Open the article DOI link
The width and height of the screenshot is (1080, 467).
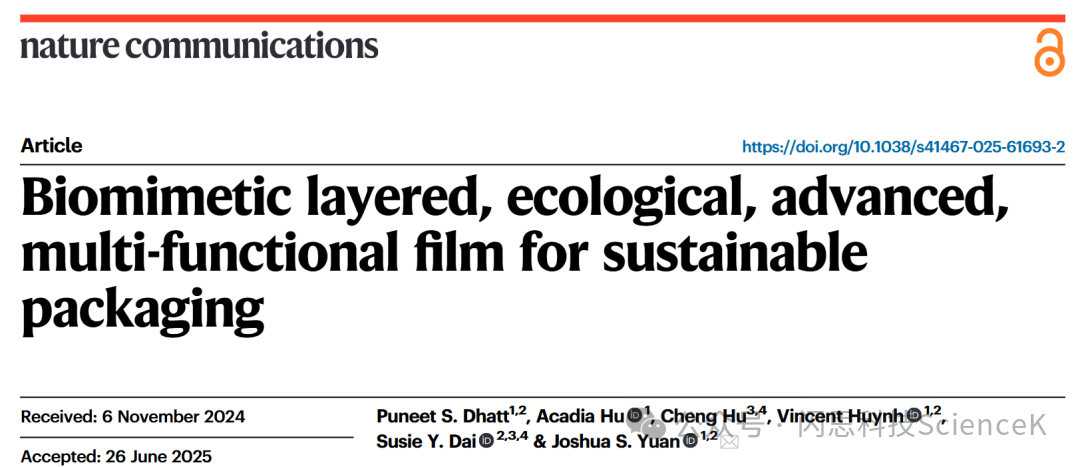(903, 147)
